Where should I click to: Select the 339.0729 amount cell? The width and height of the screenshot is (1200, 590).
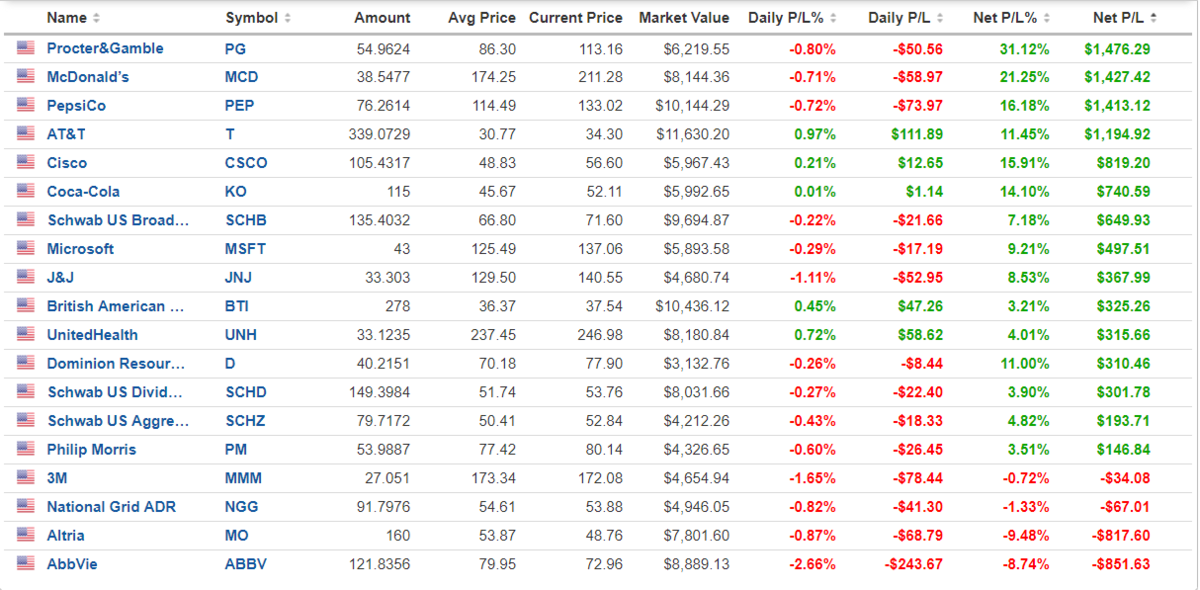pyautogui.click(x=382, y=134)
